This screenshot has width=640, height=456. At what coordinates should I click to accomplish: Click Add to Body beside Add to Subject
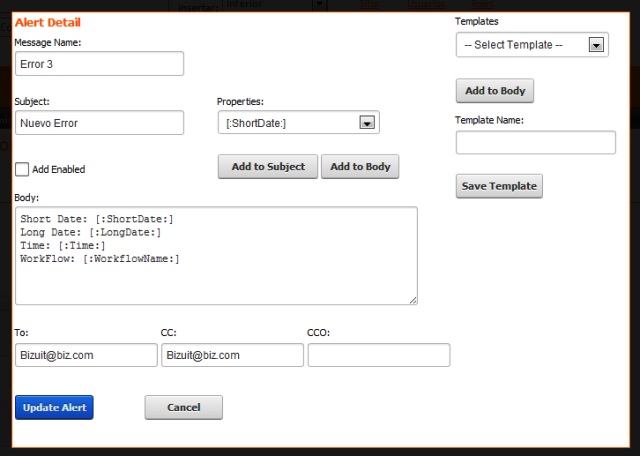click(360, 167)
